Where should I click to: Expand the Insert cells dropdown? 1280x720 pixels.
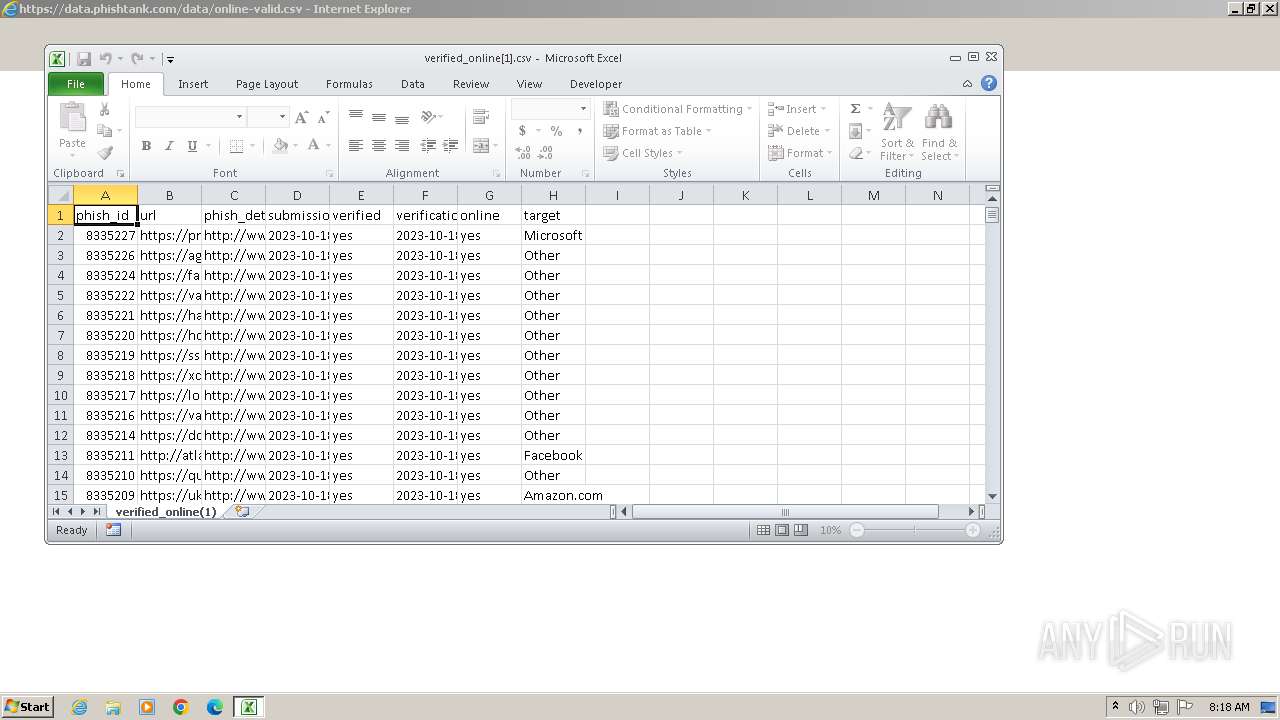tap(823, 109)
